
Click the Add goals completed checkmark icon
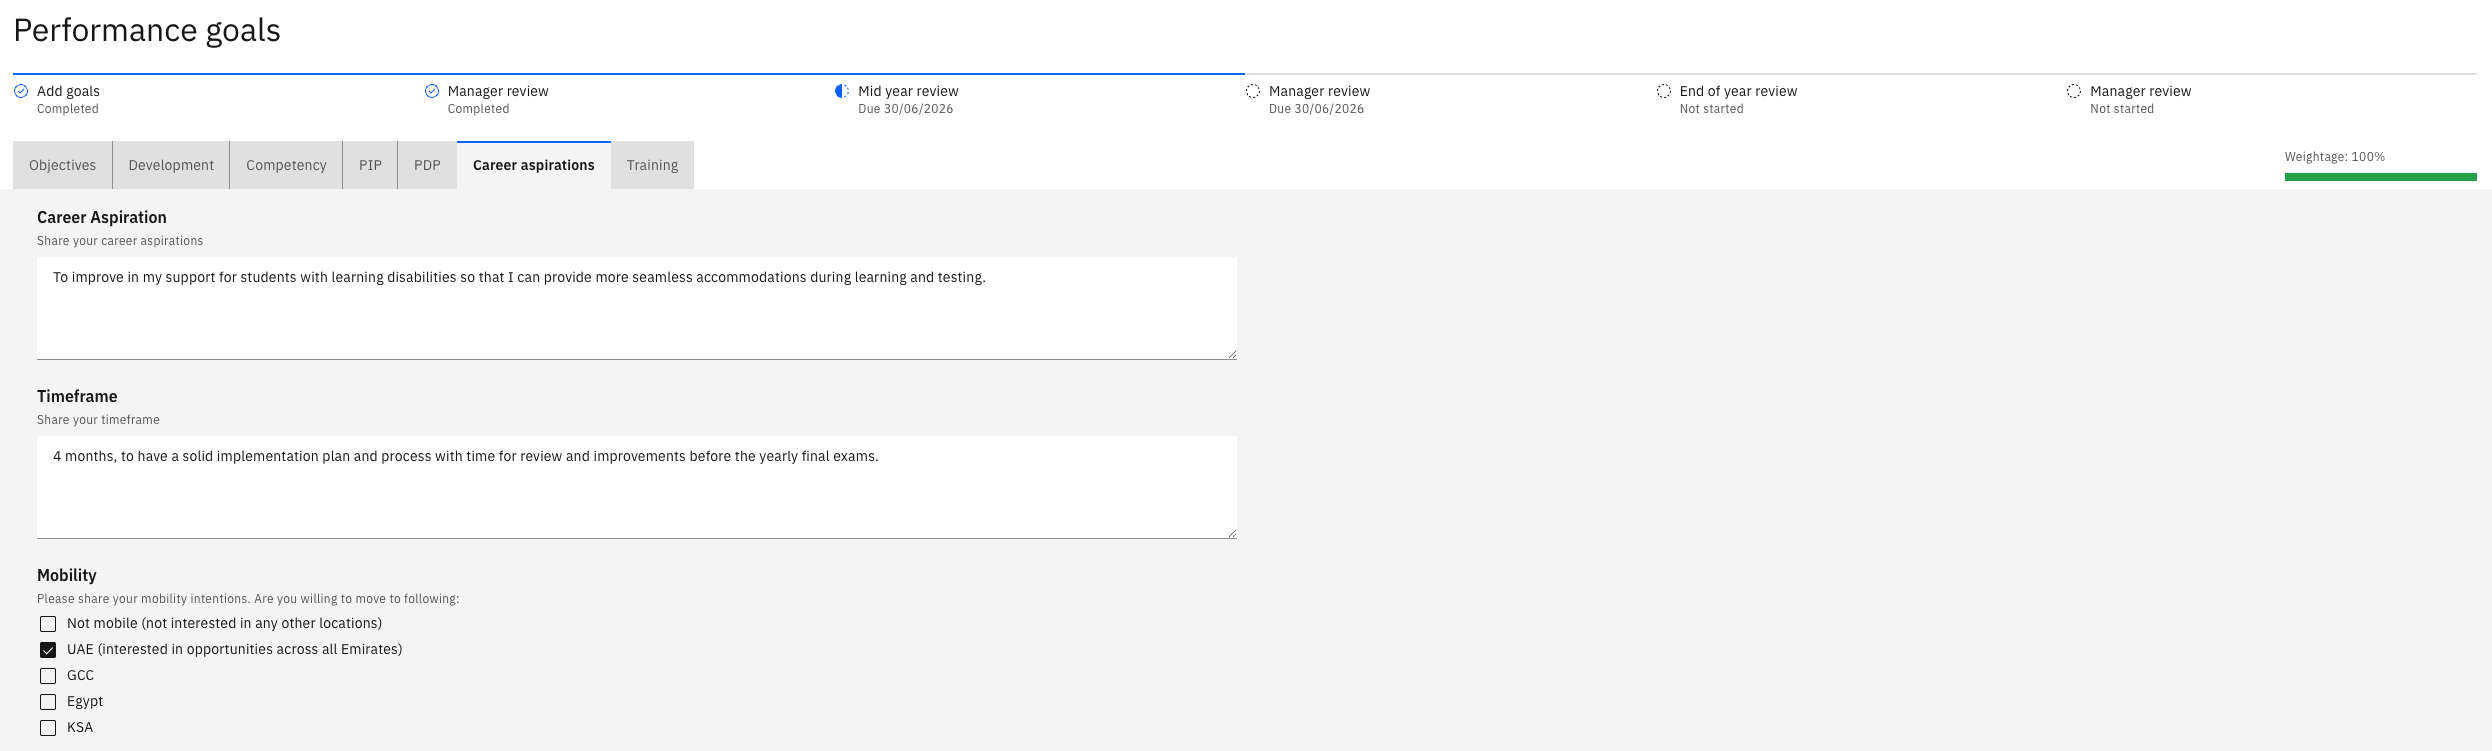(21, 91)
